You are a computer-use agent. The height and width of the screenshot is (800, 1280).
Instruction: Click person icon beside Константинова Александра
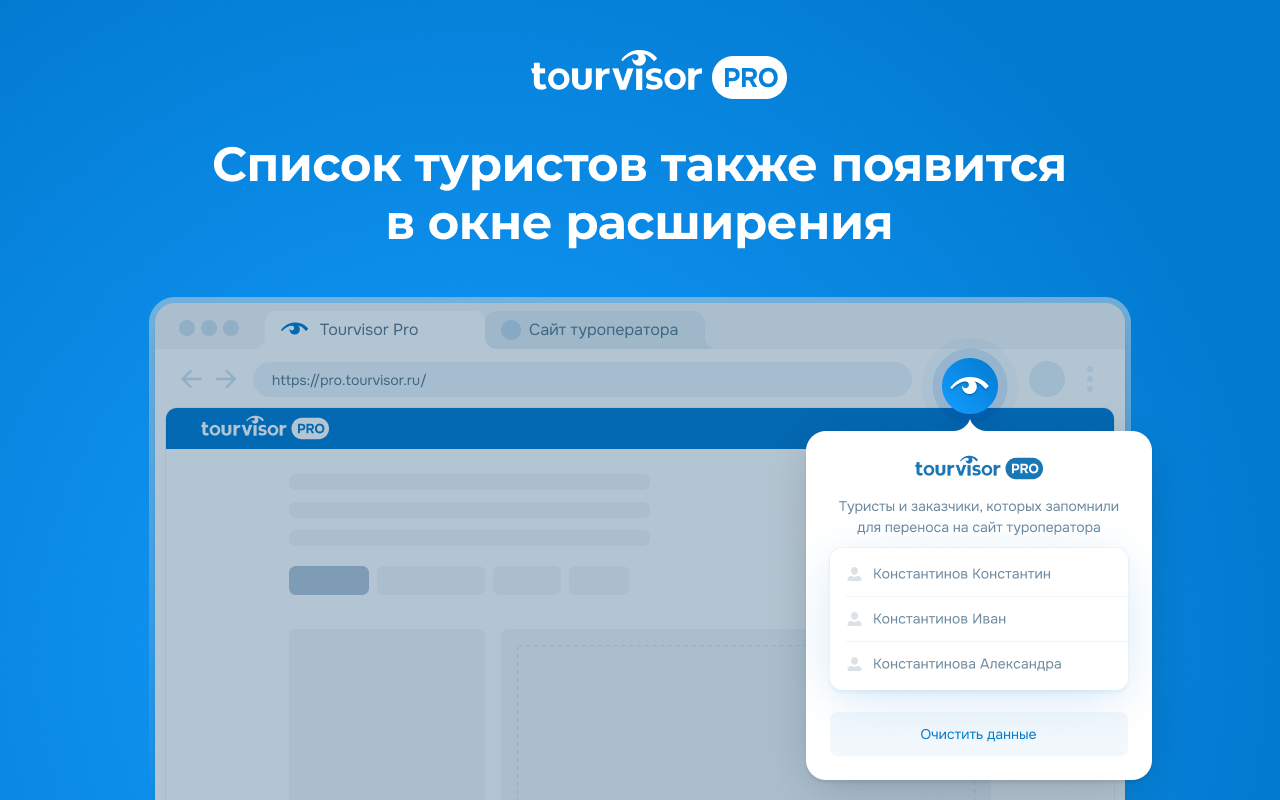pyautogui.click(x=854, y=664)
